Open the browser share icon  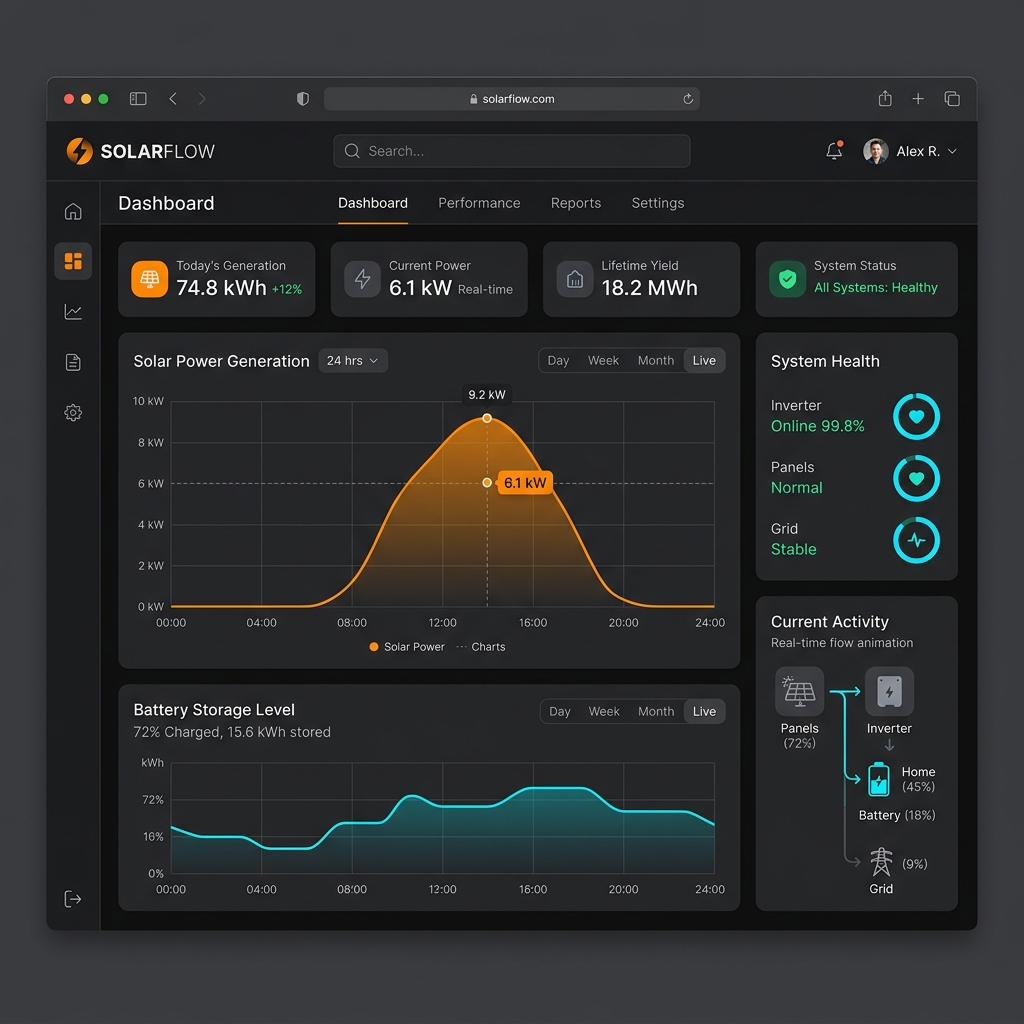pos(885,99)
